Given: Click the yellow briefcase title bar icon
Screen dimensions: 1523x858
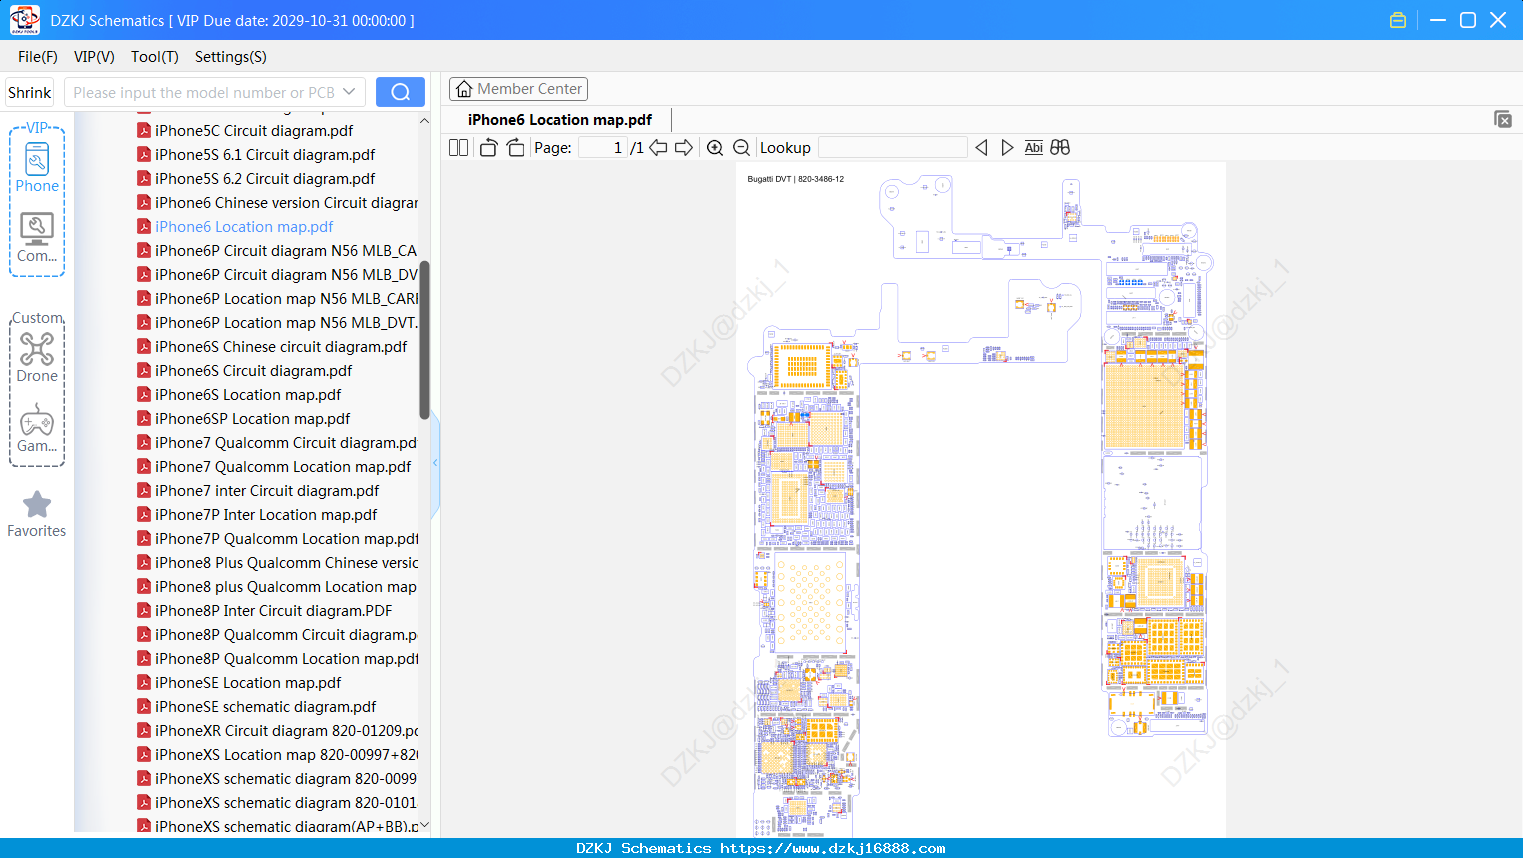Looking at the screenshot, I should (1398, 20).
